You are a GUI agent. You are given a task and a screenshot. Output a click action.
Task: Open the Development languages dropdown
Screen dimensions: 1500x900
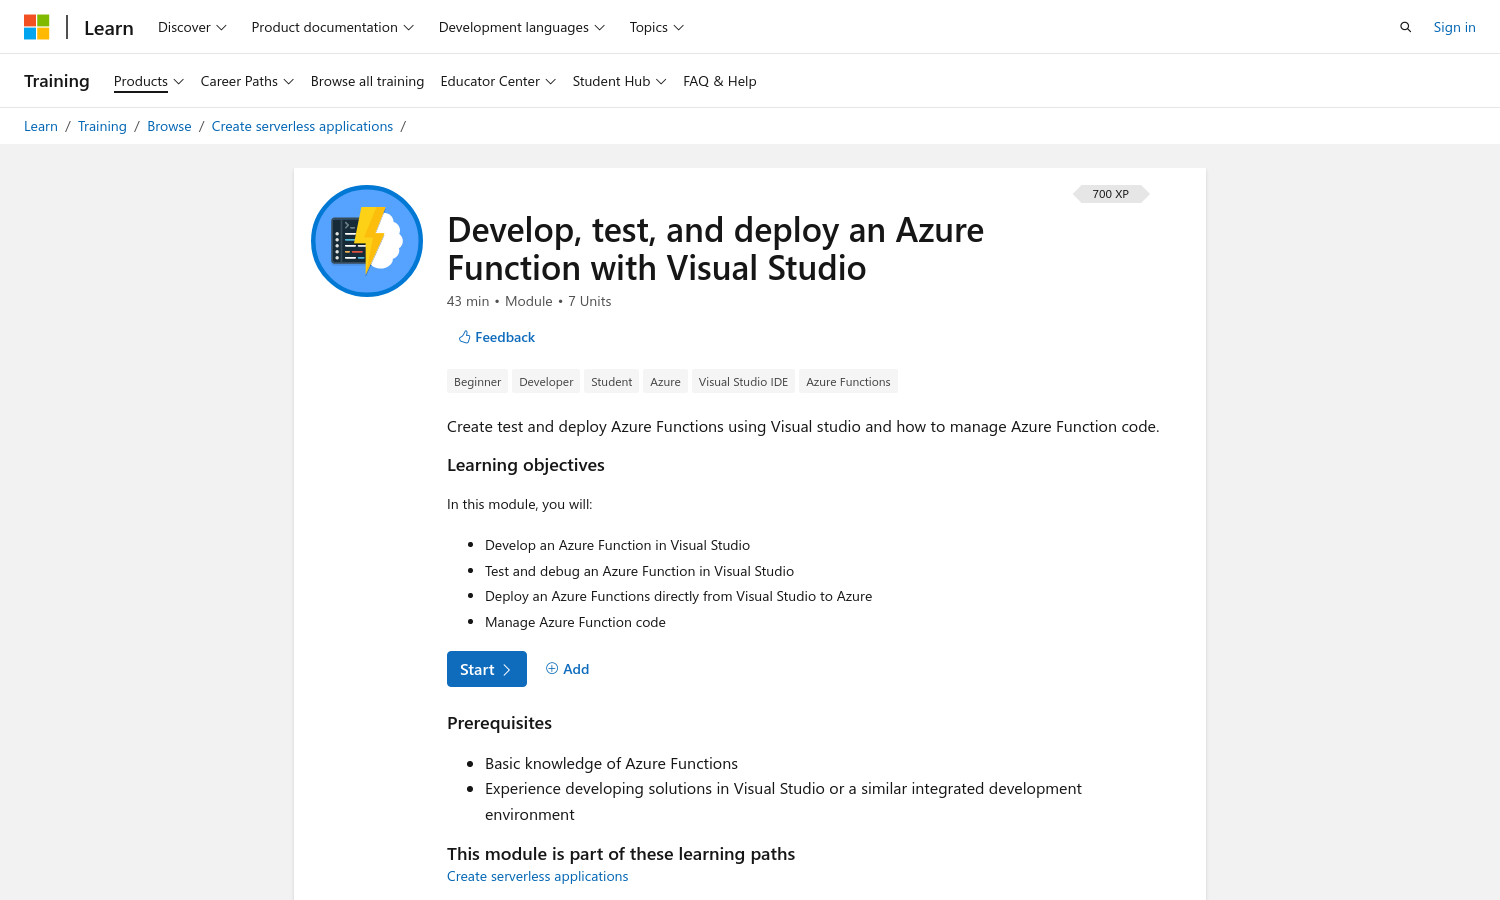(521, 27)
